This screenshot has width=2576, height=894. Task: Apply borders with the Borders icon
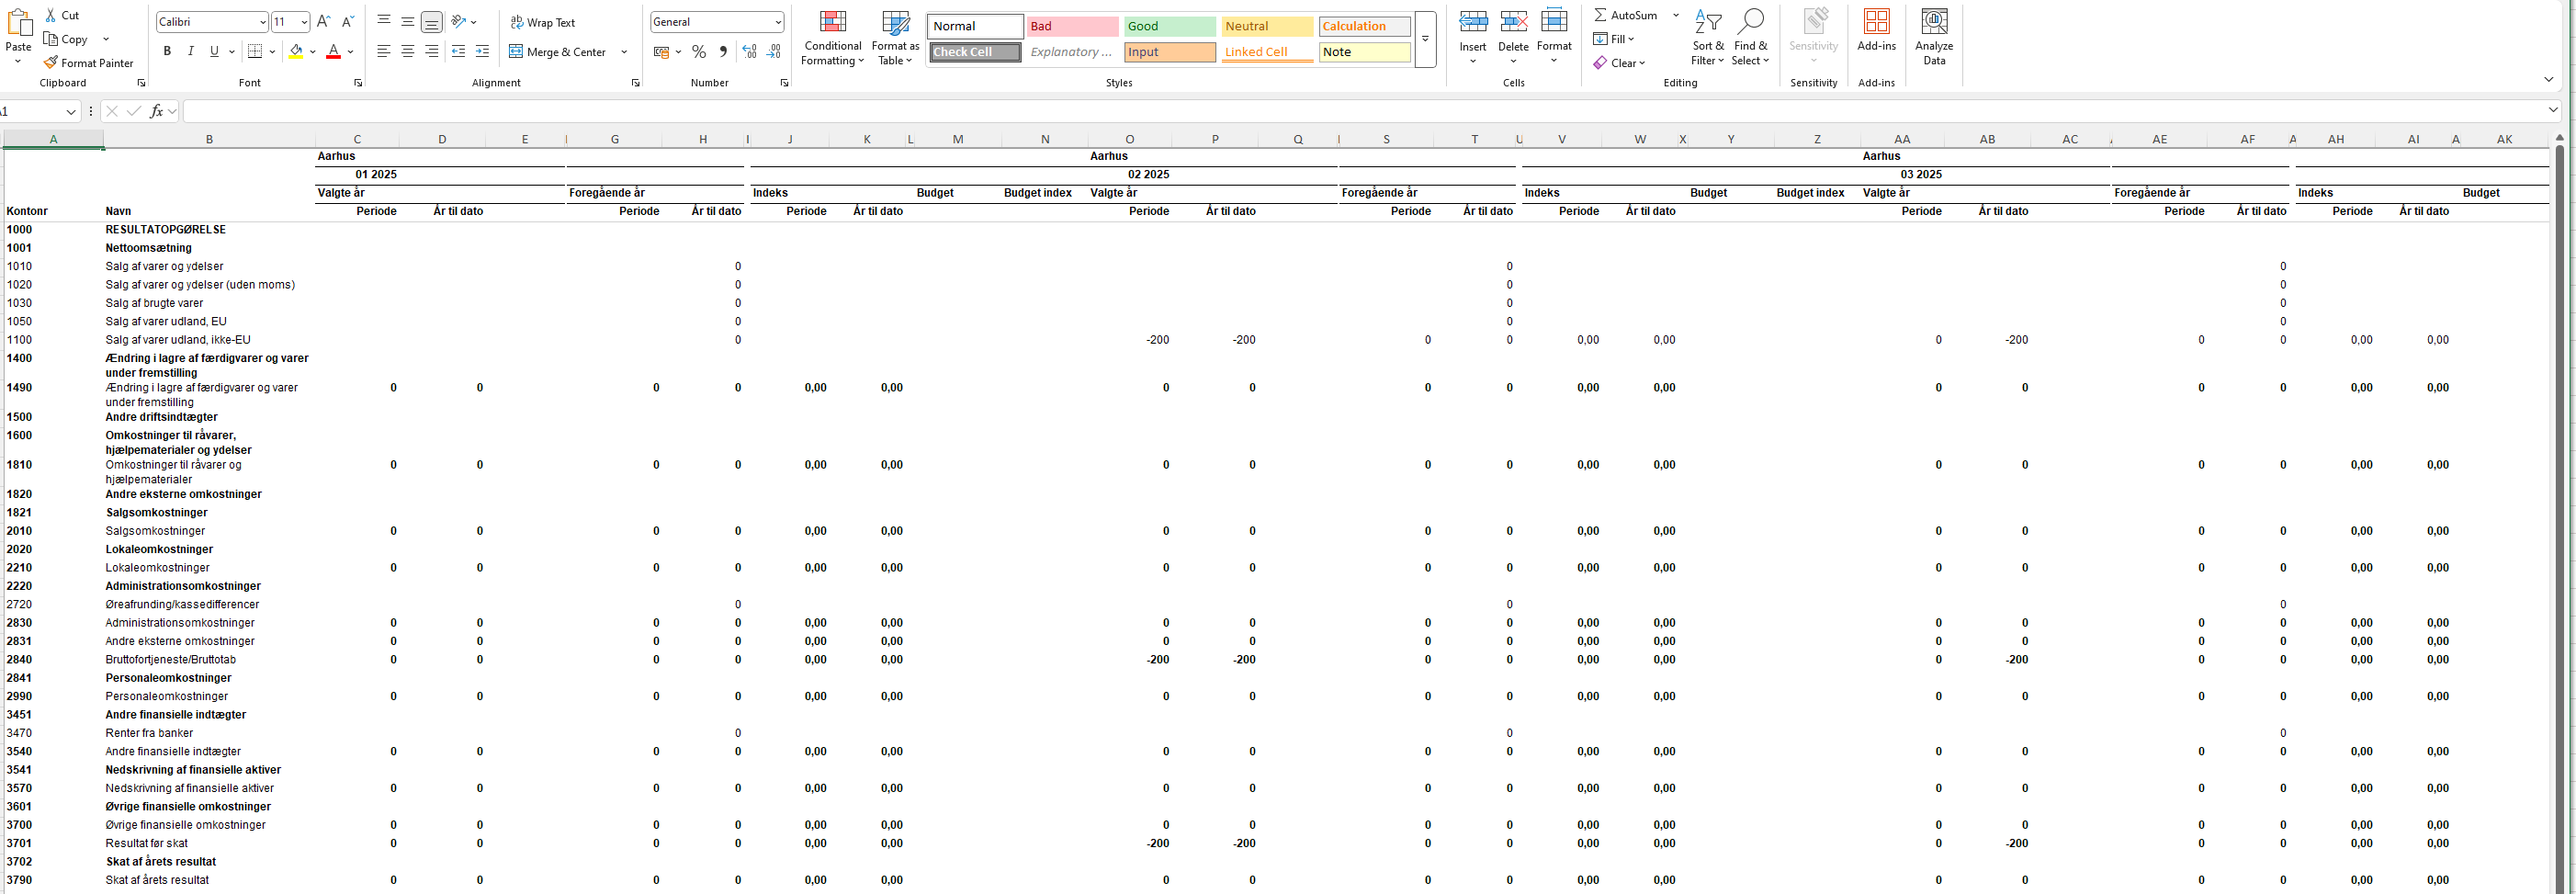(255, 51)
